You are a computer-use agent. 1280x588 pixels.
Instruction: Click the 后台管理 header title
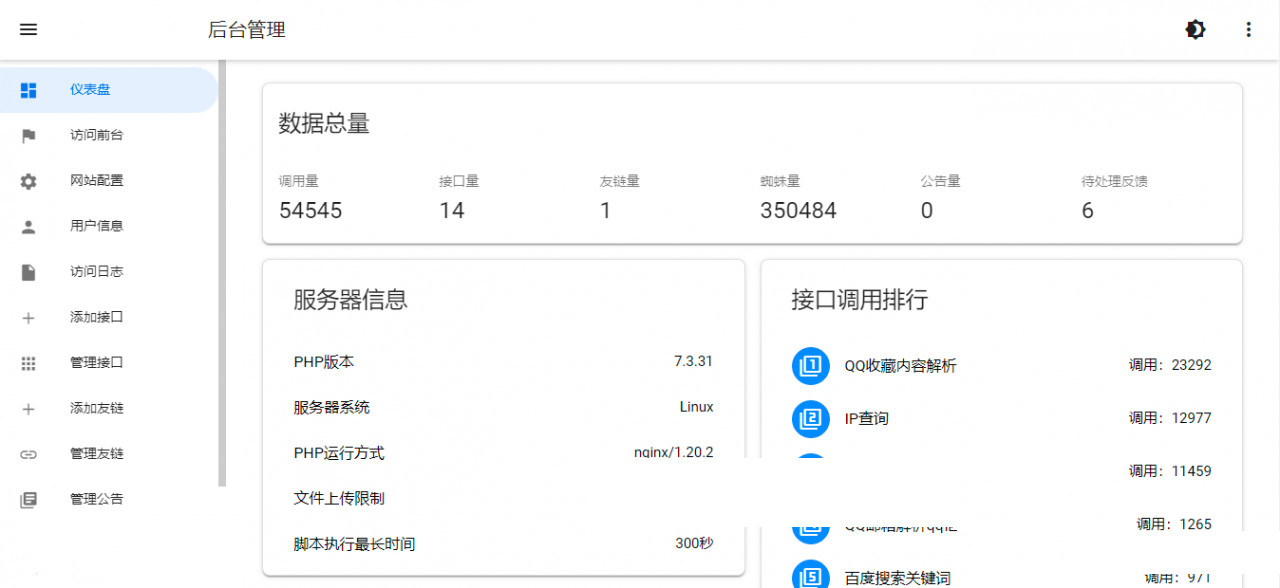point(247,30)
